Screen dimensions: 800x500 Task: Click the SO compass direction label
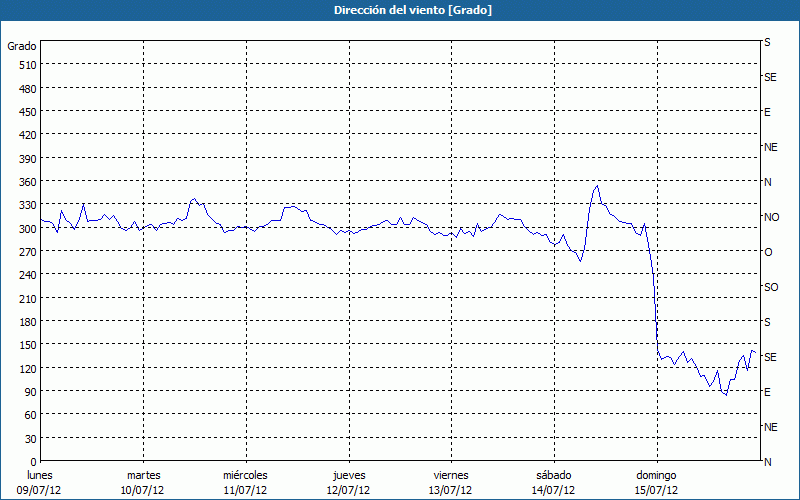pos(771,287)
